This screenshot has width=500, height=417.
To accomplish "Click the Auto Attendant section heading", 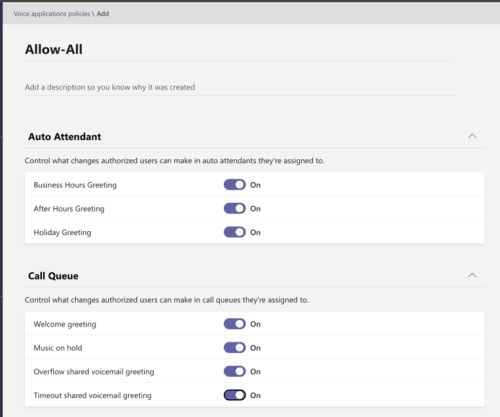I will click(x=65, y=137).
